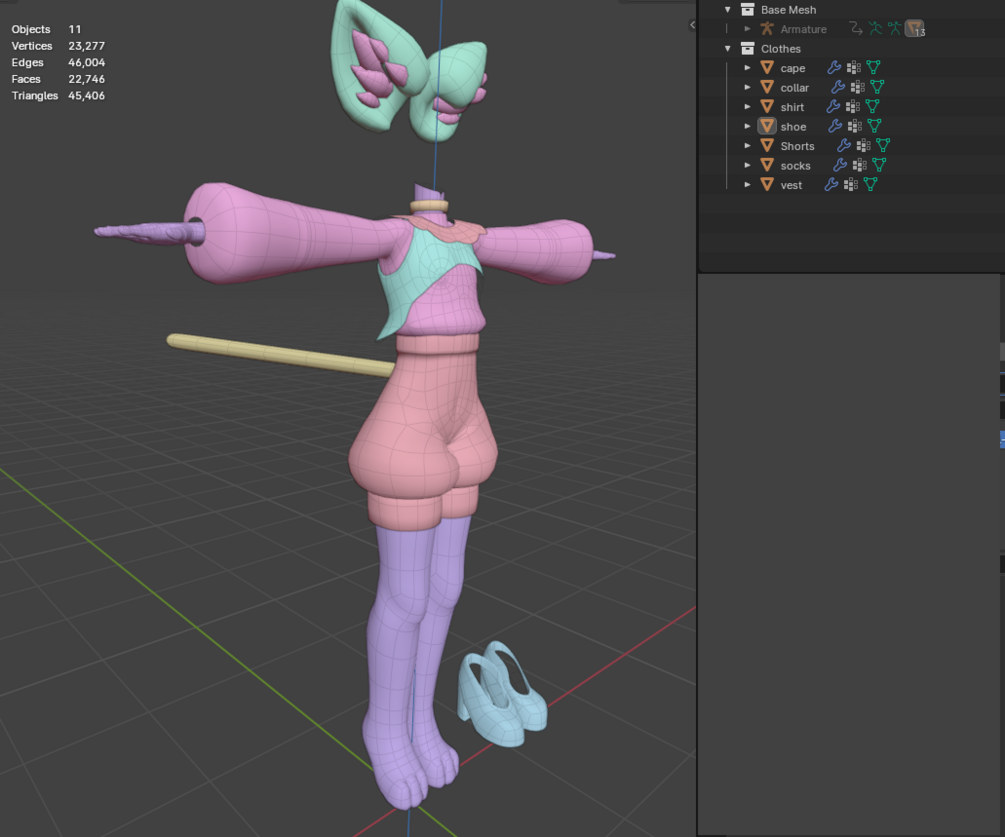
Task: Click green mesh data icon on vest row
Action: pos(870,185)
